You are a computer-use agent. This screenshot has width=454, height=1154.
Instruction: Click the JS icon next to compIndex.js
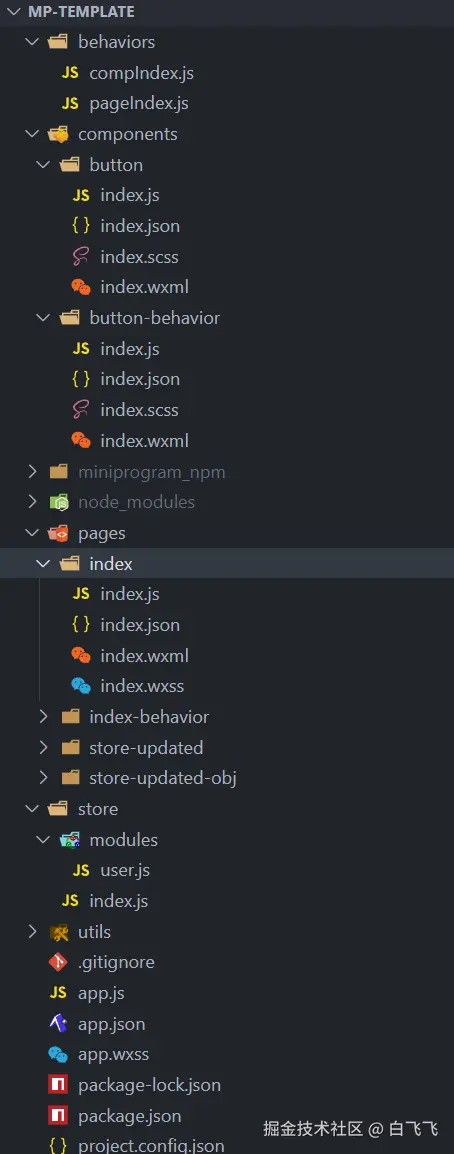[x=70, y=73]
